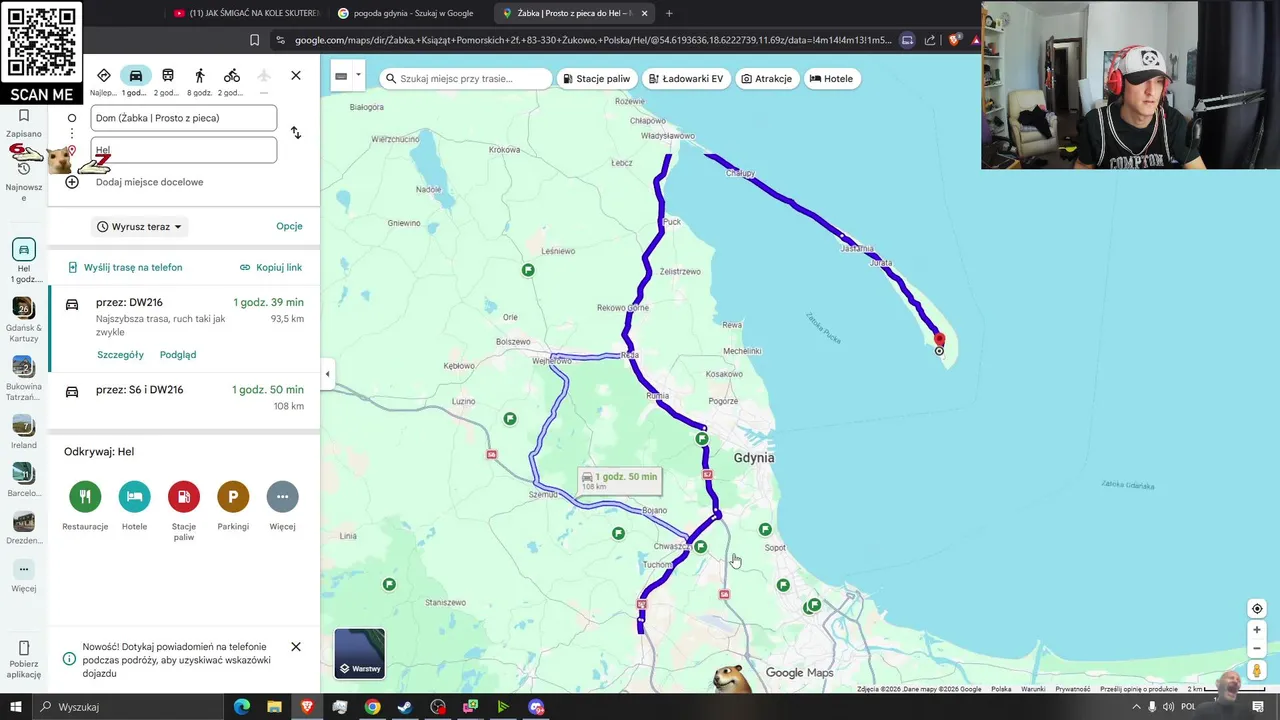Switch to YouTube skuter tab
Viewport: 1280px width, 720px height.
coord(245,13)
